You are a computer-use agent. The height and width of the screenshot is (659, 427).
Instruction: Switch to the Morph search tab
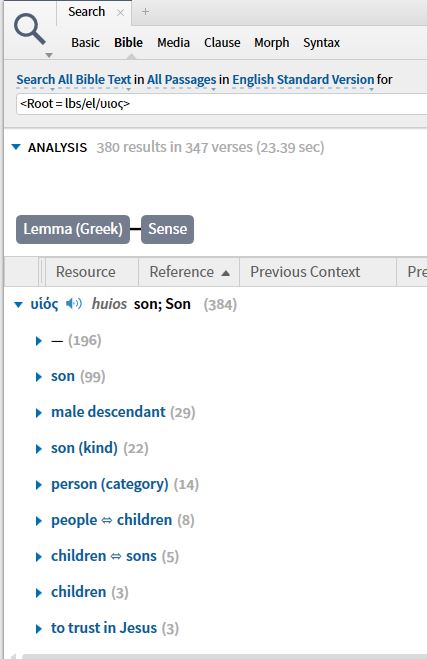pos(271,42)
